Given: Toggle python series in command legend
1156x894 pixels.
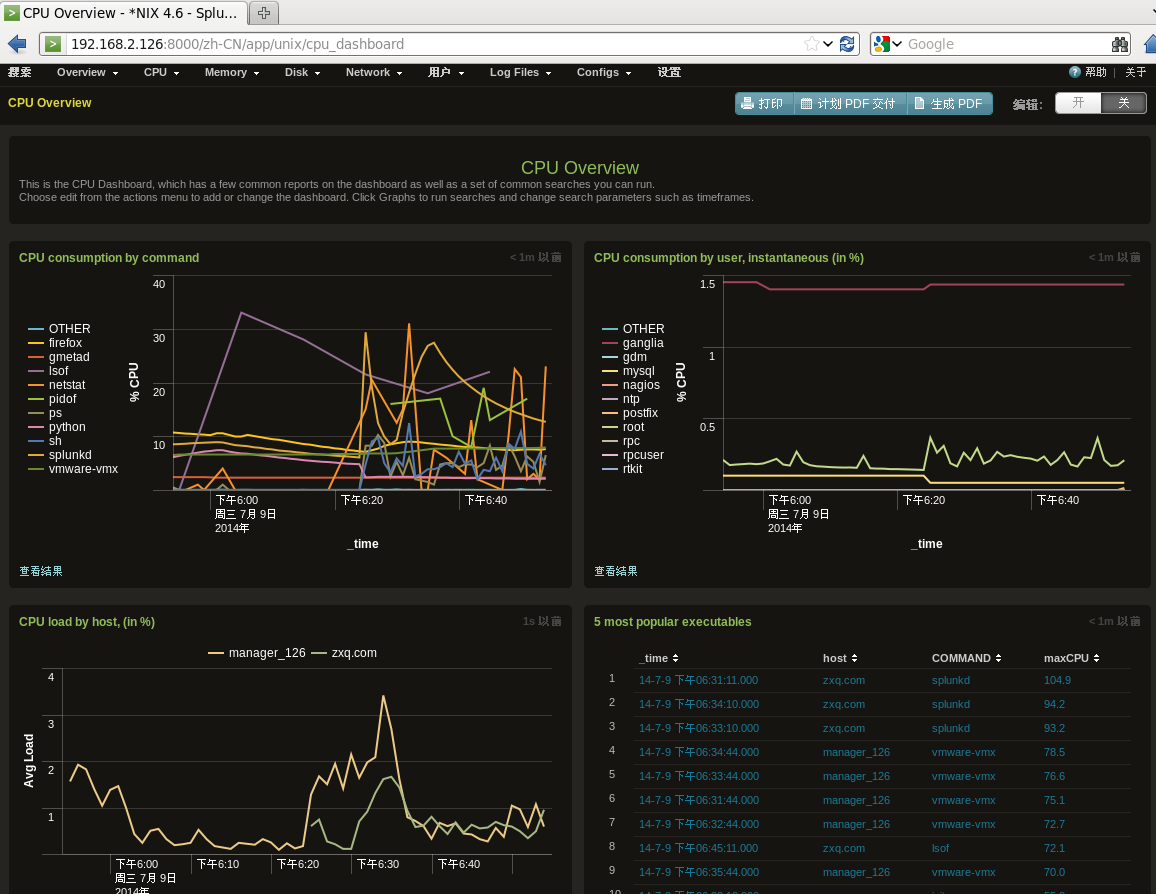Looking at the screenshot, I should coord(57,427).
